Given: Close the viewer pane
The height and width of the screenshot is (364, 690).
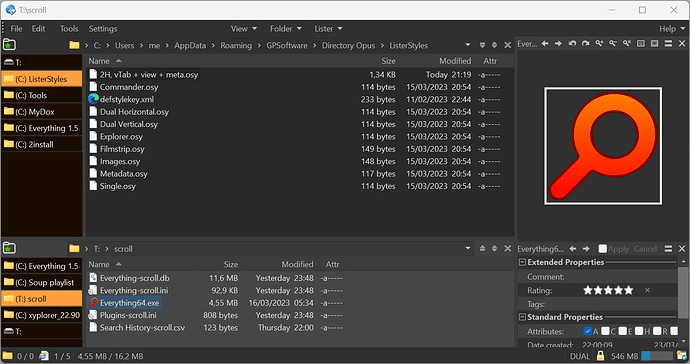Looking at the screenshot, I should point(682,44).
